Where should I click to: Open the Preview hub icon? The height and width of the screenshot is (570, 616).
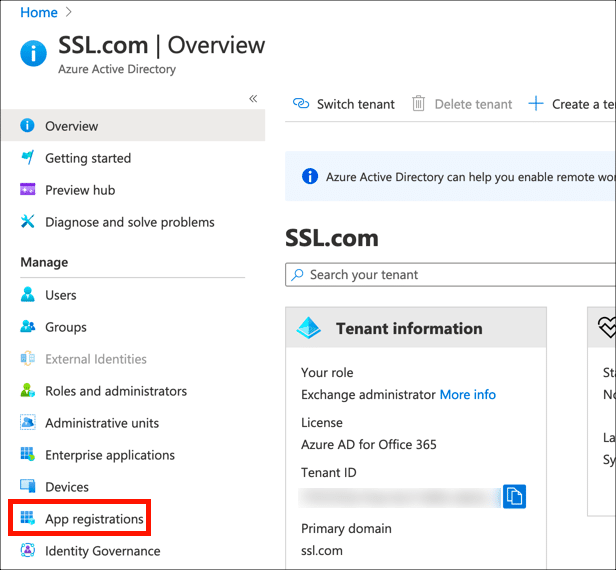(28, 190)
